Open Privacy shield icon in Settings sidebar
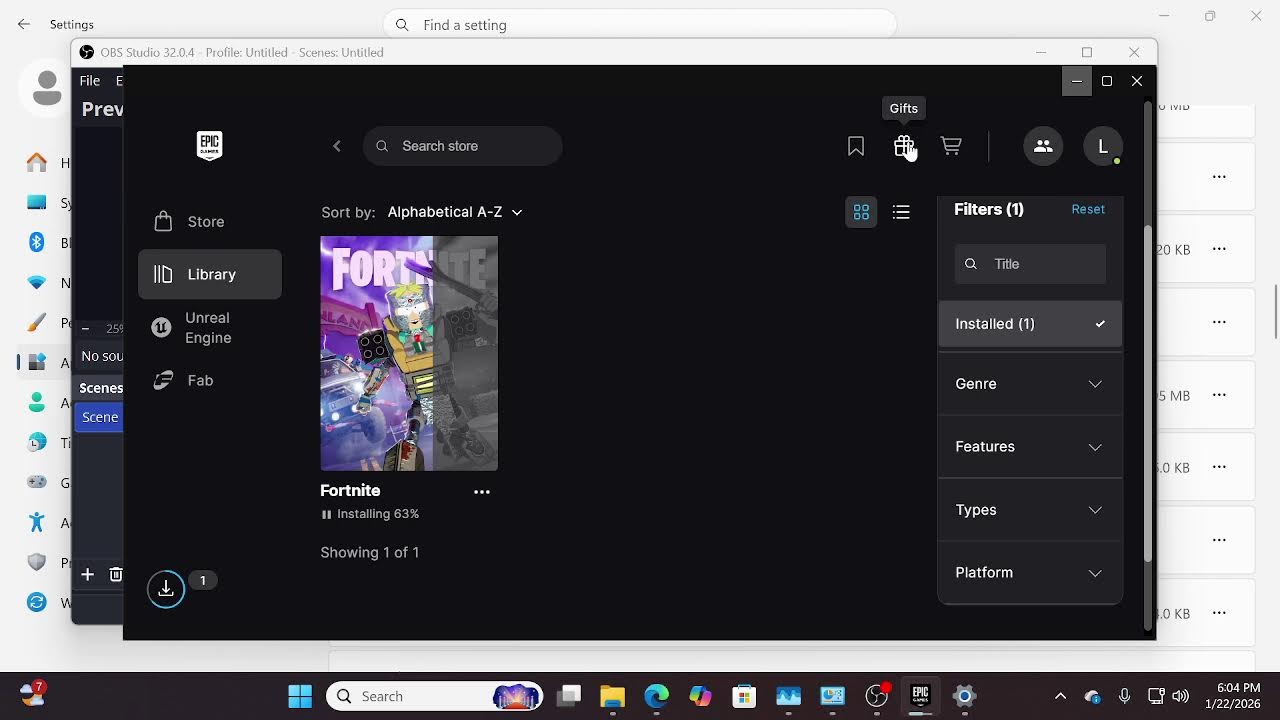The width and height of the screenshot is (1280, 720). [x=37, y=562]
